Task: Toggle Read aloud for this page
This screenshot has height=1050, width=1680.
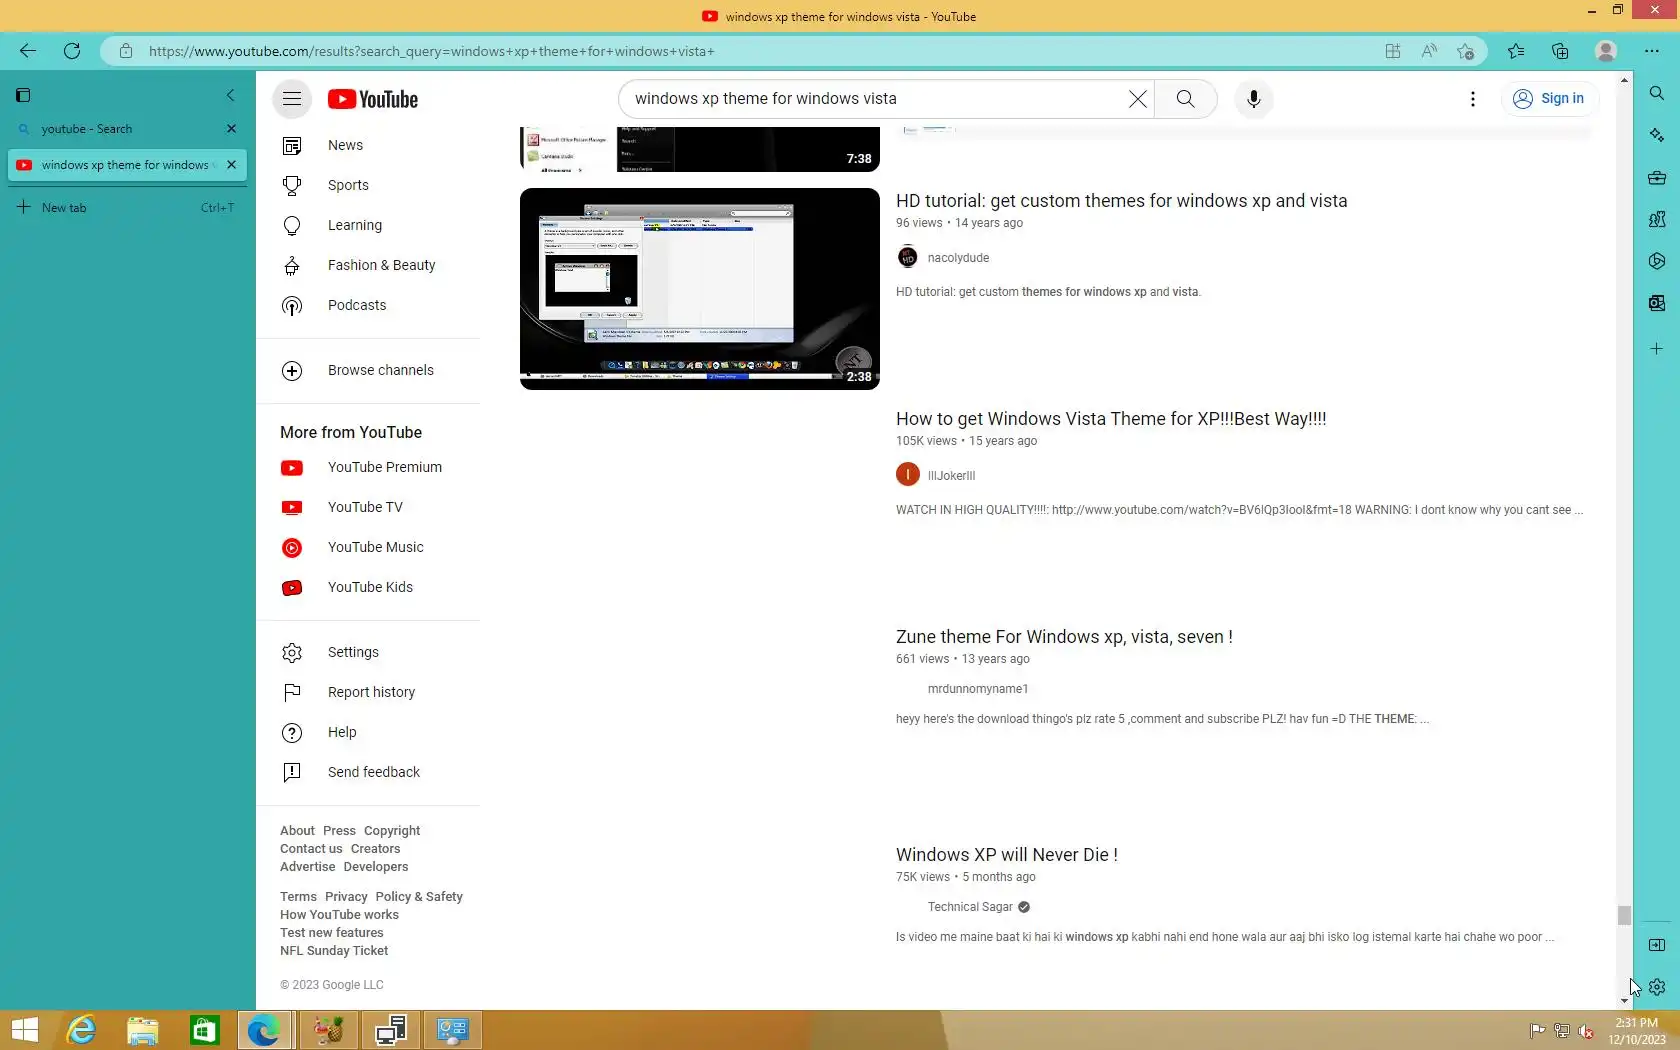Action: pos(1429,51)
